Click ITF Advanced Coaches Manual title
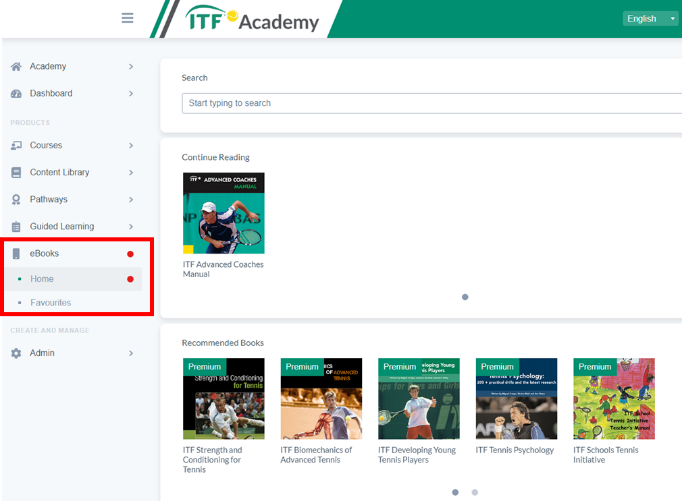682x501 pixels. click(223, 269)
